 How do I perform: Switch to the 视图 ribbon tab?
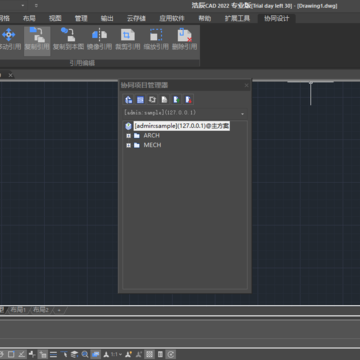55,18
